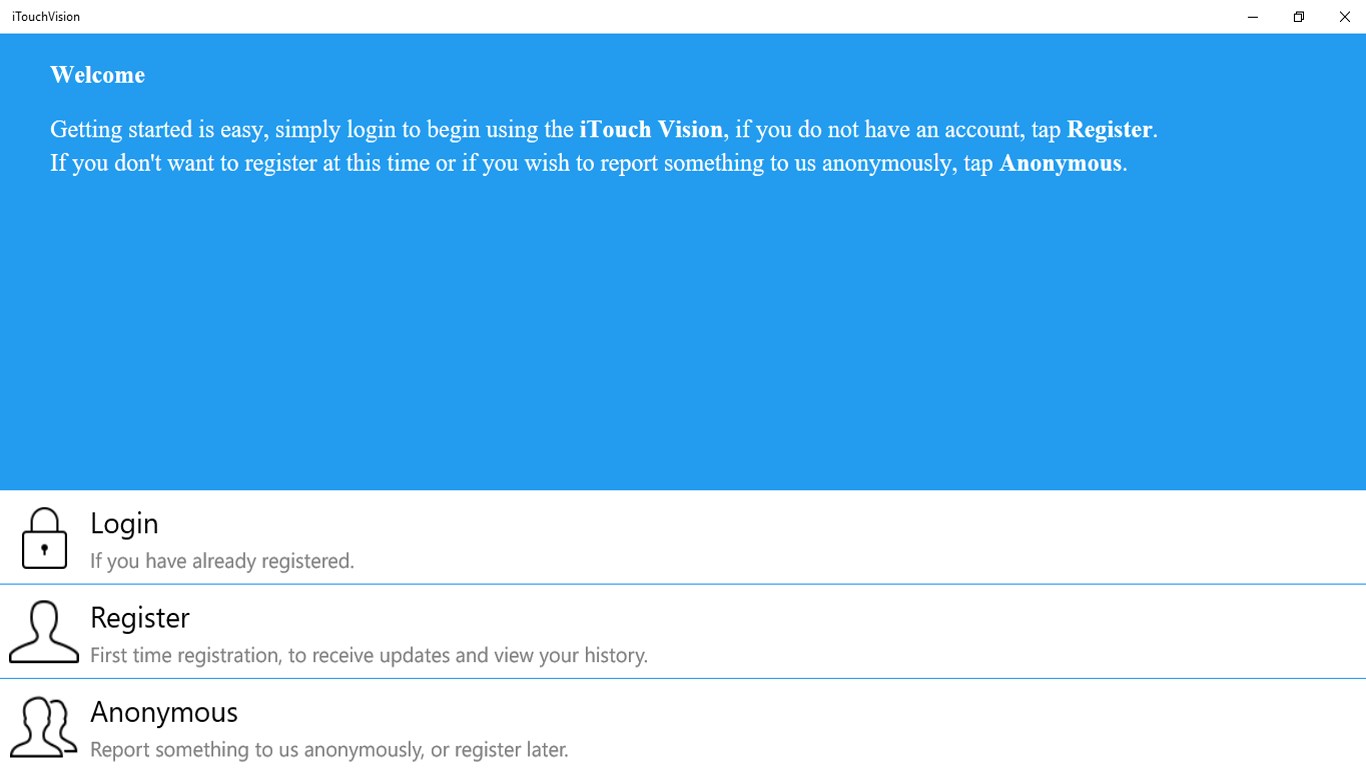Click the padlock icon beside Login

pos(44,539)
